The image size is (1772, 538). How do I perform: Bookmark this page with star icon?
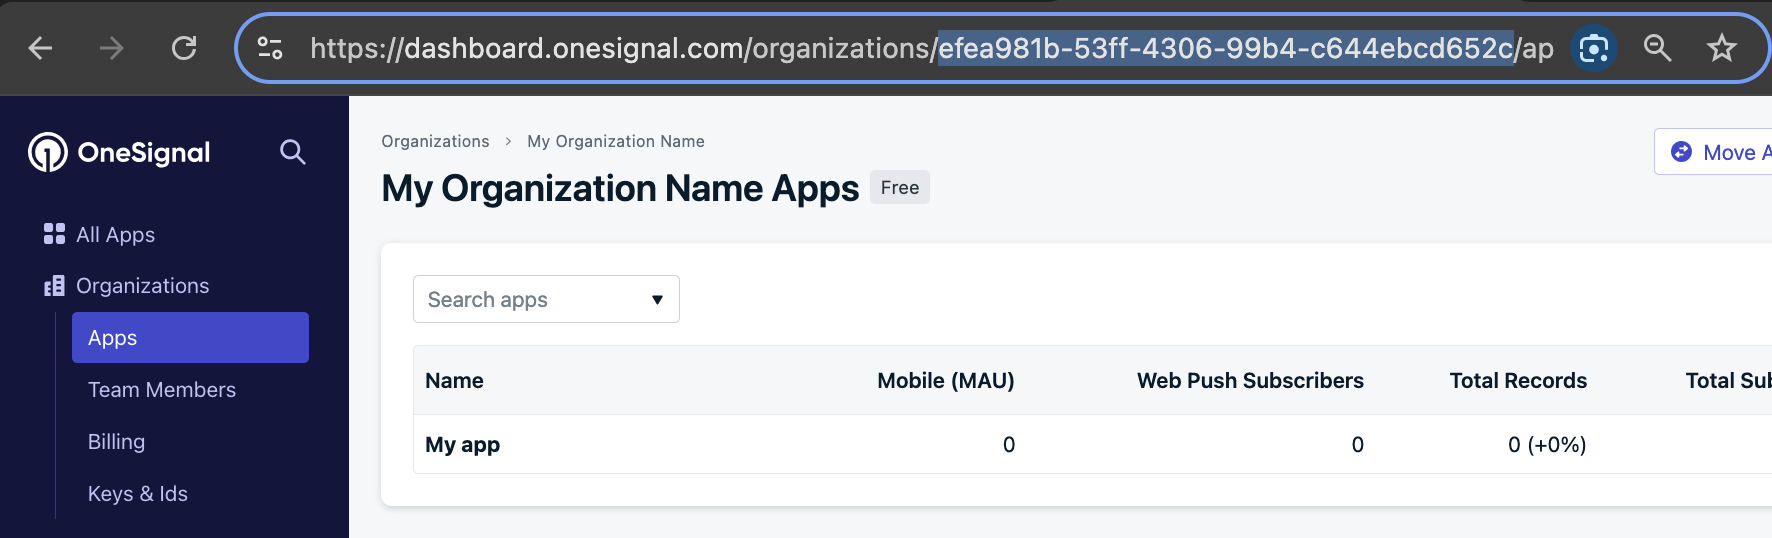pos(1722,48)
